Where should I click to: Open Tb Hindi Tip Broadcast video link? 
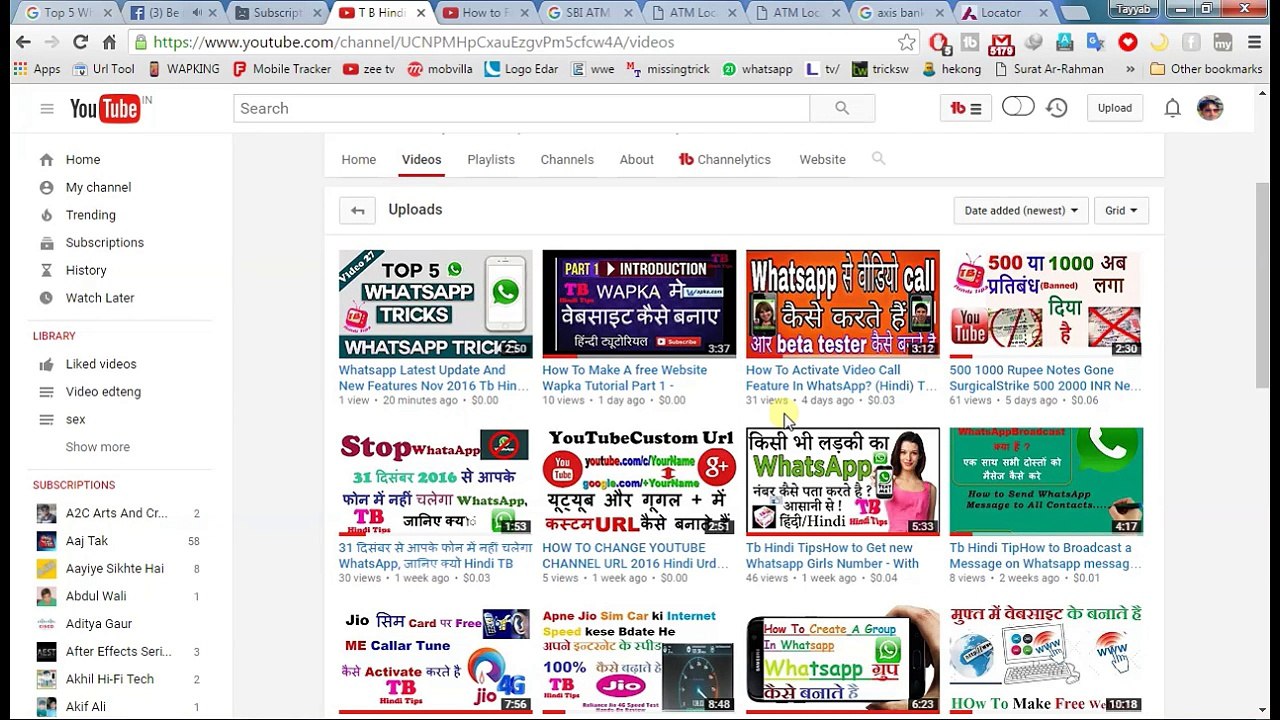(1045, 556)
